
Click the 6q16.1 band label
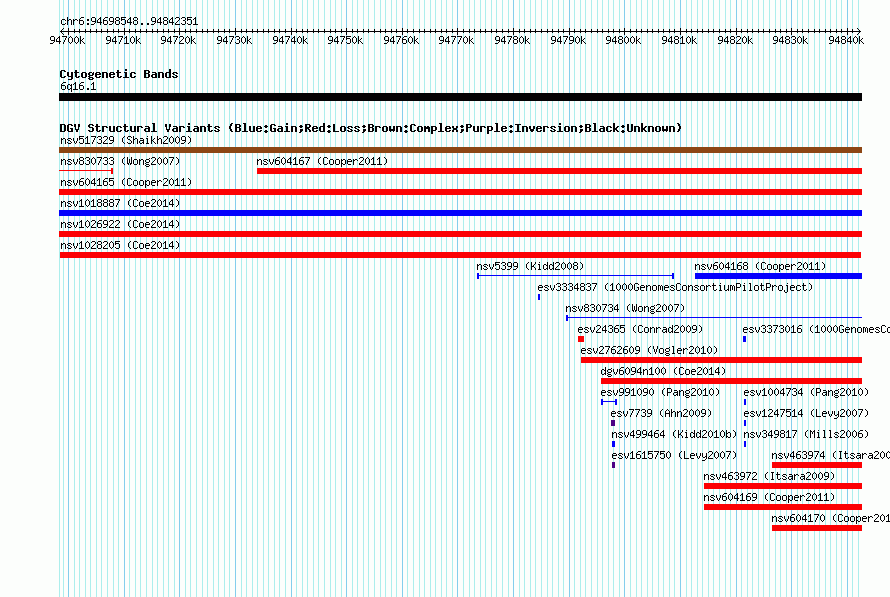78,86
